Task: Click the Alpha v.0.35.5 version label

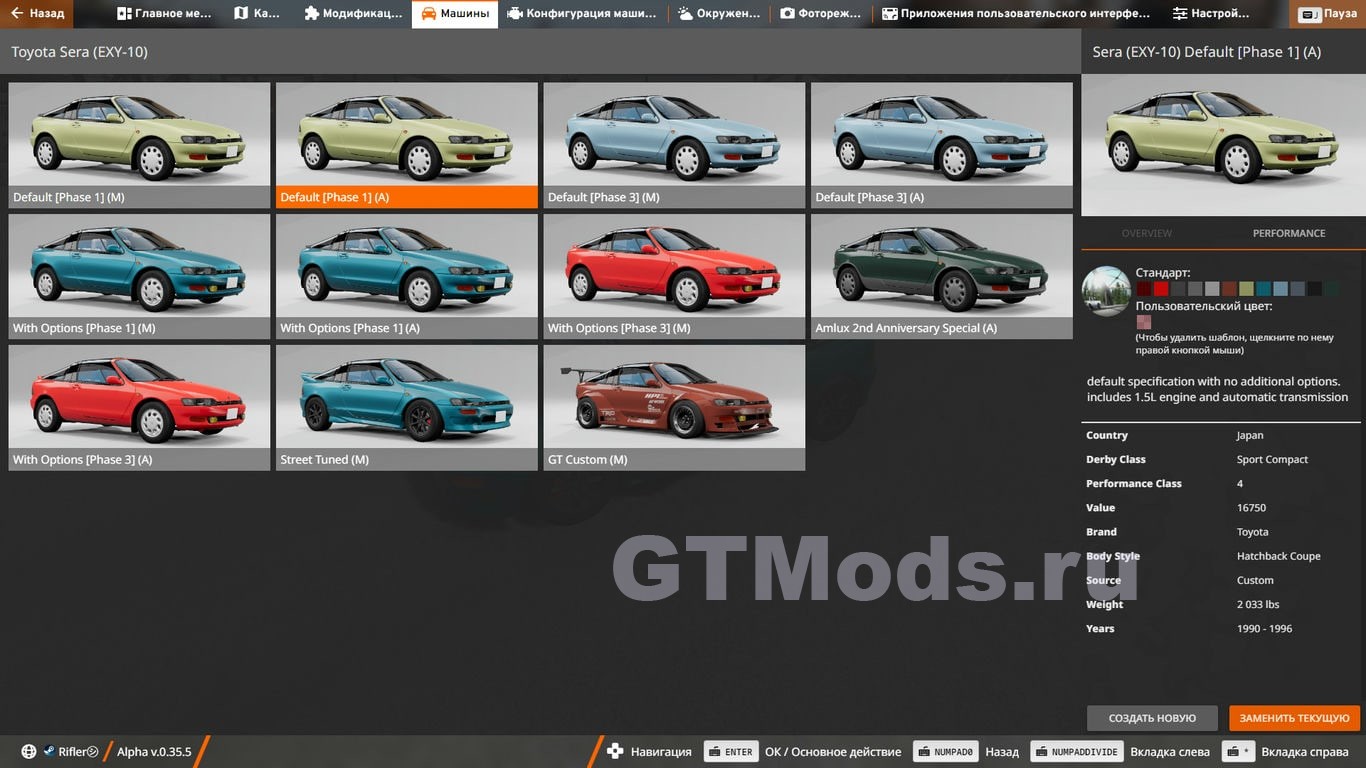Action: (154, 752)
